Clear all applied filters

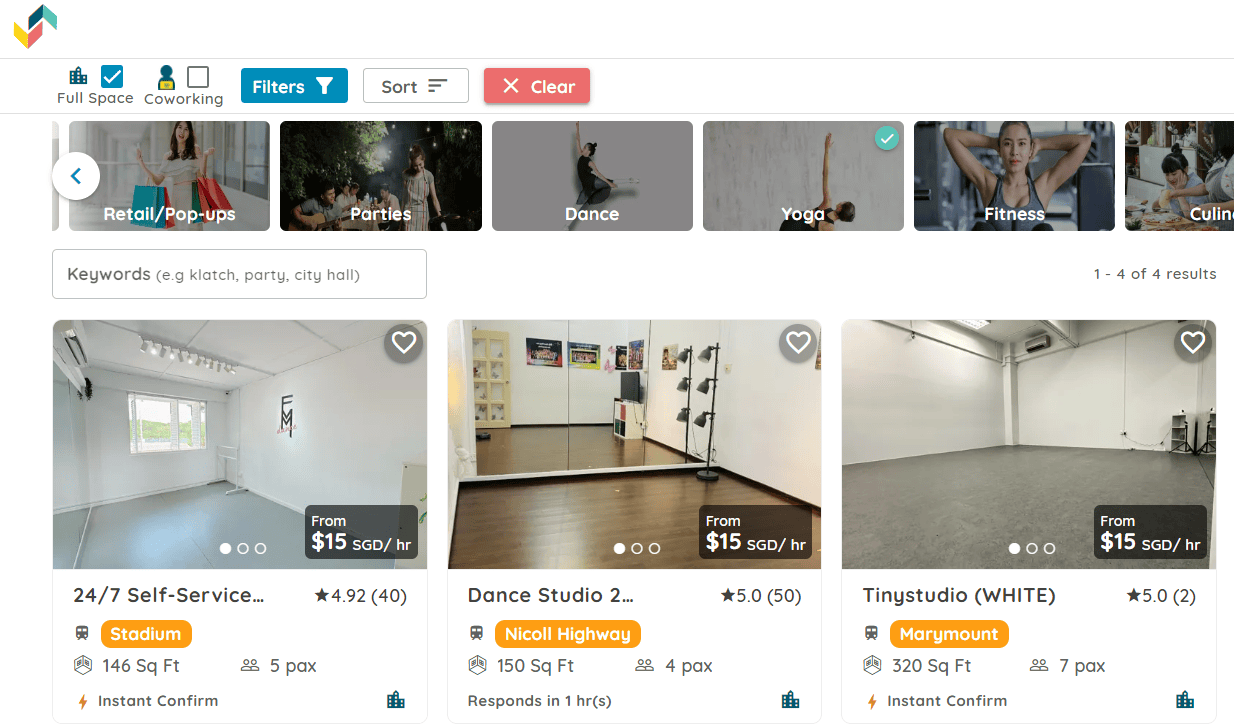[537, 86]
